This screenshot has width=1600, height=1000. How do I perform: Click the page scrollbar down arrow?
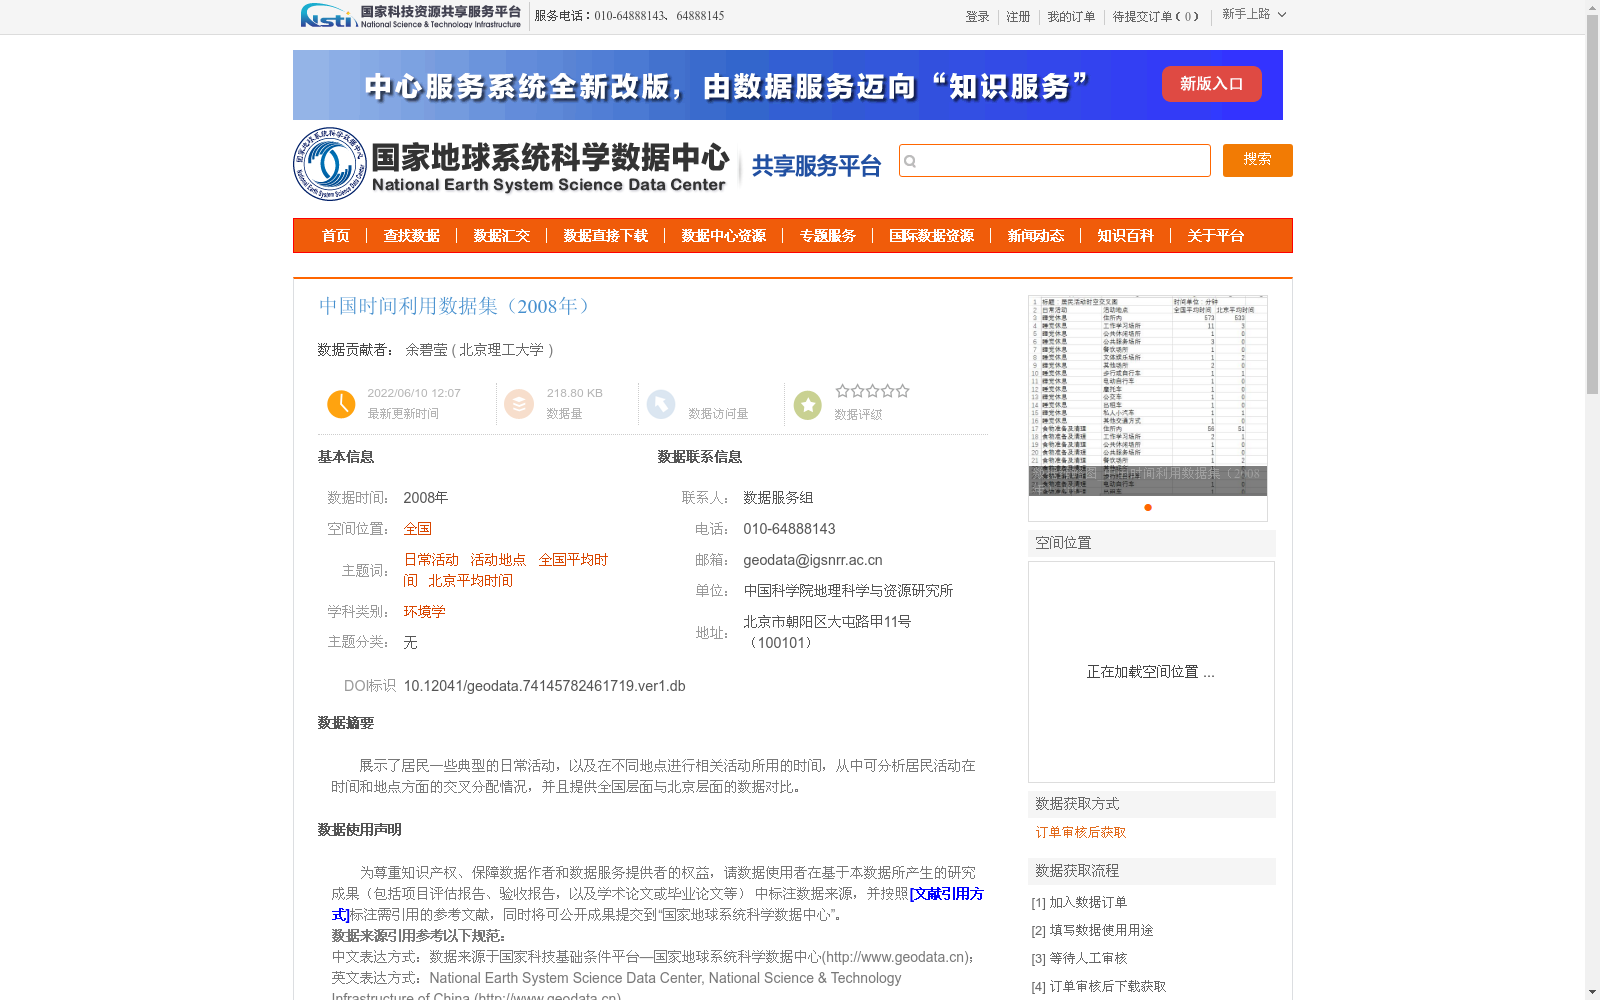click(x=1592, y=992)
